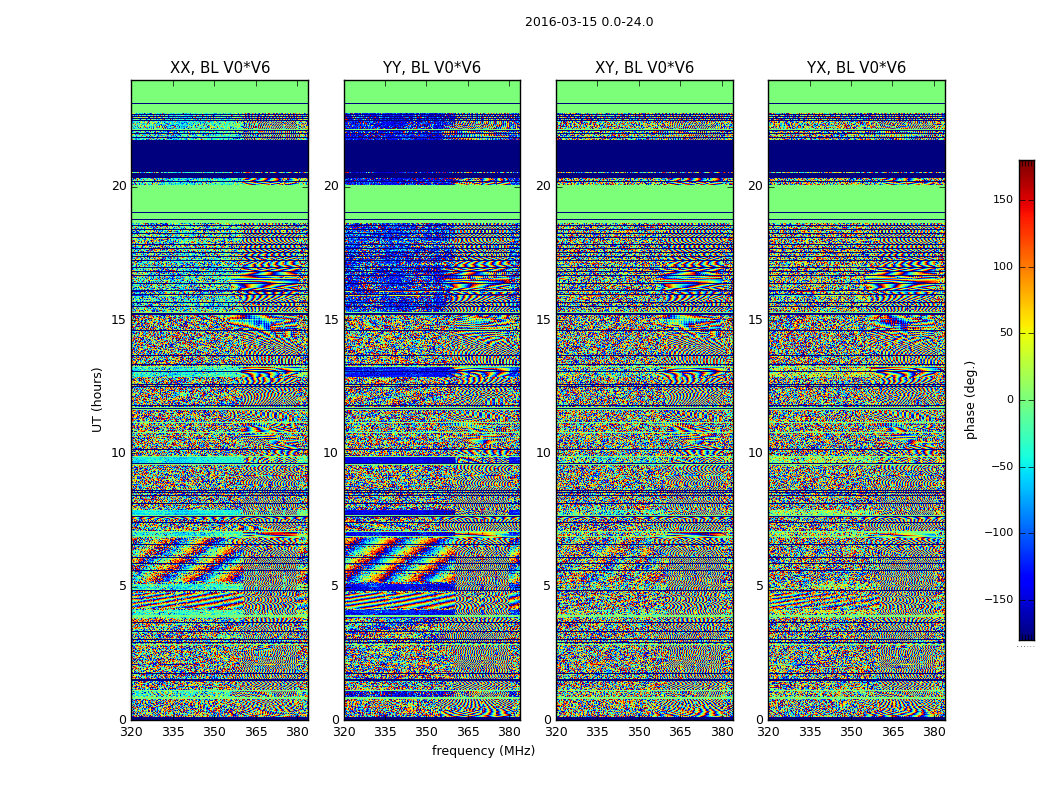Click the XX panel y-tick label "15"
This screenshot has height=800, width=1050.
coord(119,319)
